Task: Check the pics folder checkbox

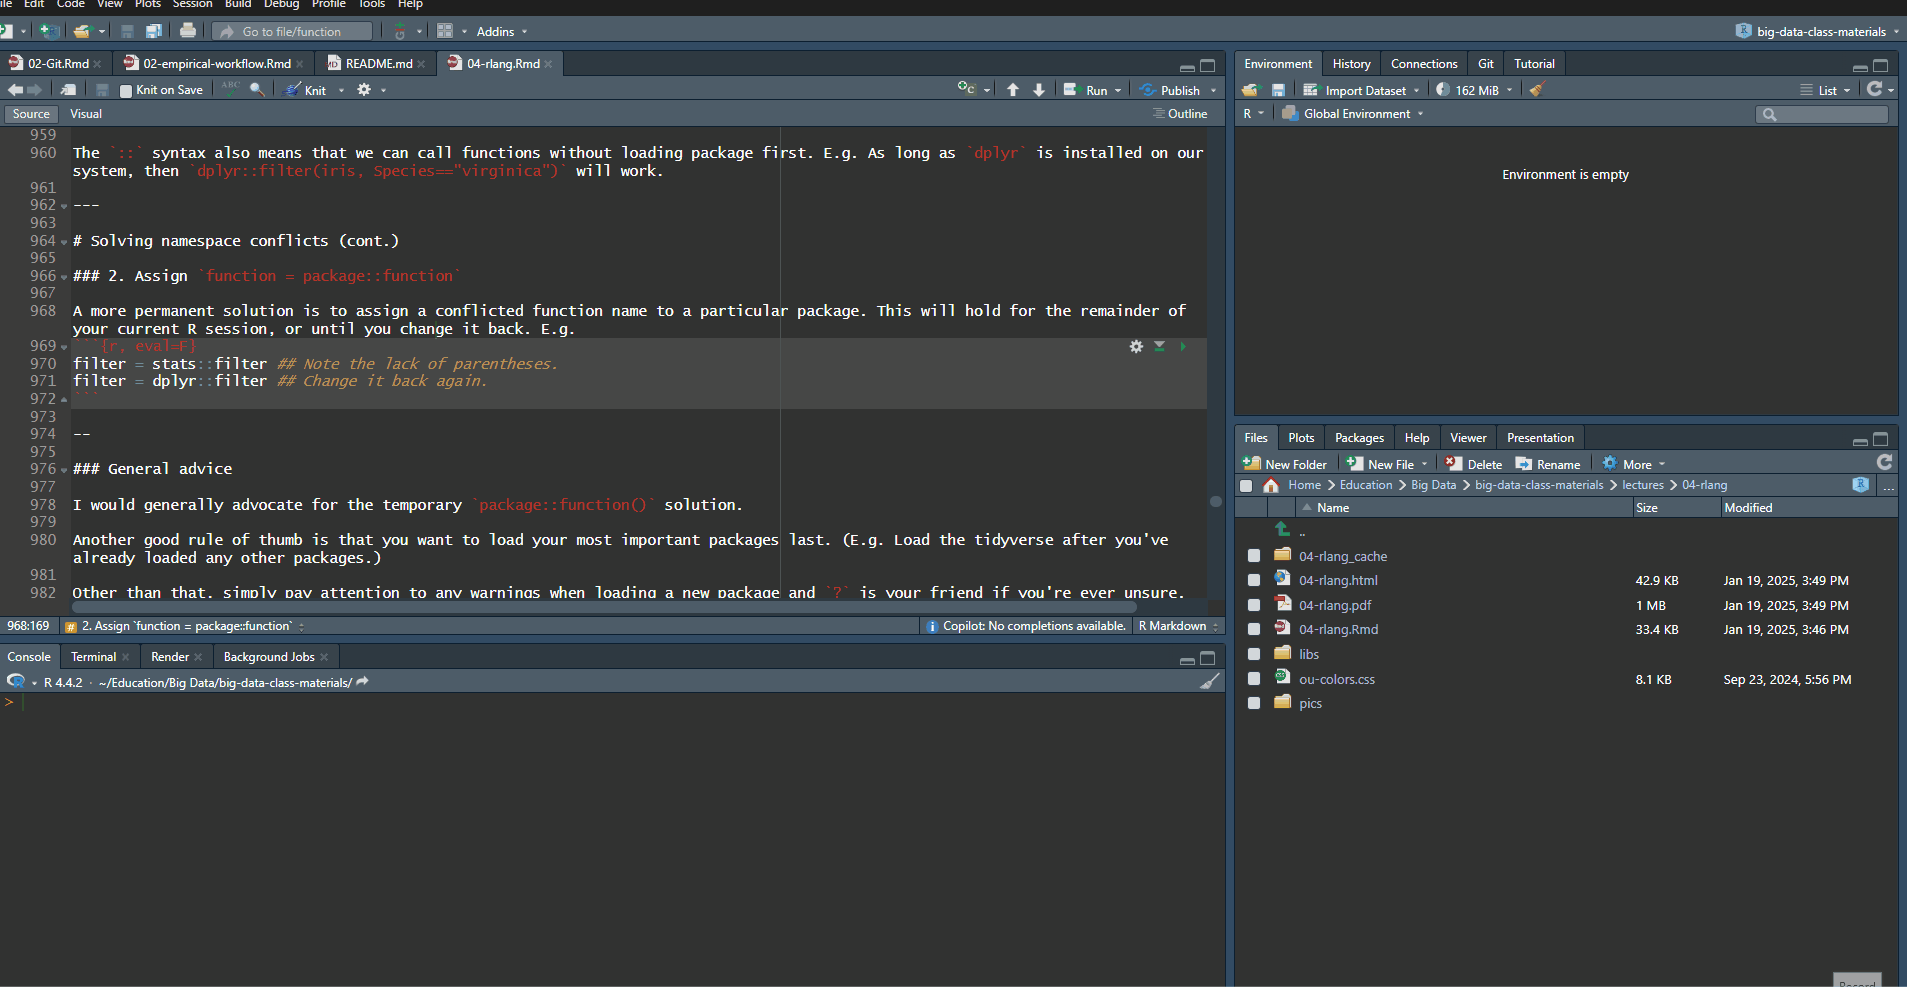Action: pyautogui.click(x=1254, y=703)
